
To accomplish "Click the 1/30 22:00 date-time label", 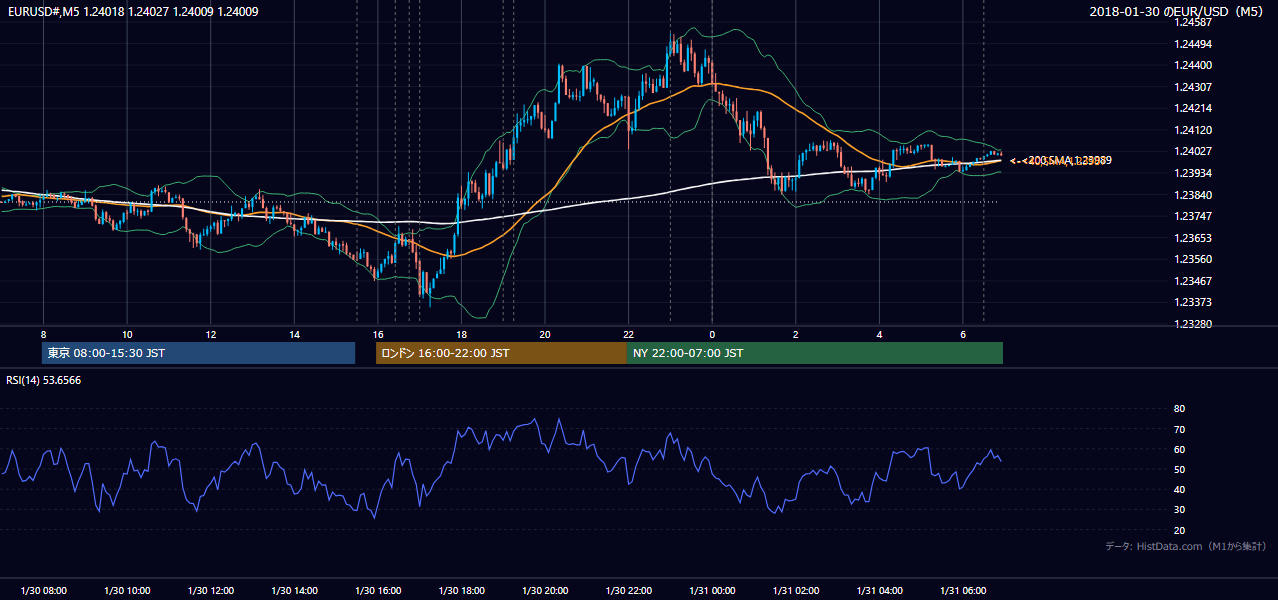I will pyautogui.click(x=628, y=591).
